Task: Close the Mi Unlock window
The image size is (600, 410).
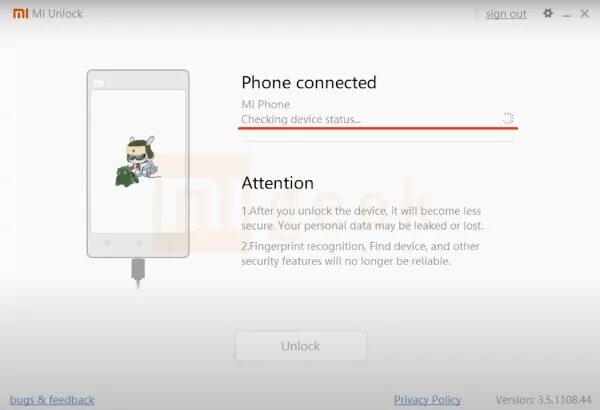Action: 584,14
